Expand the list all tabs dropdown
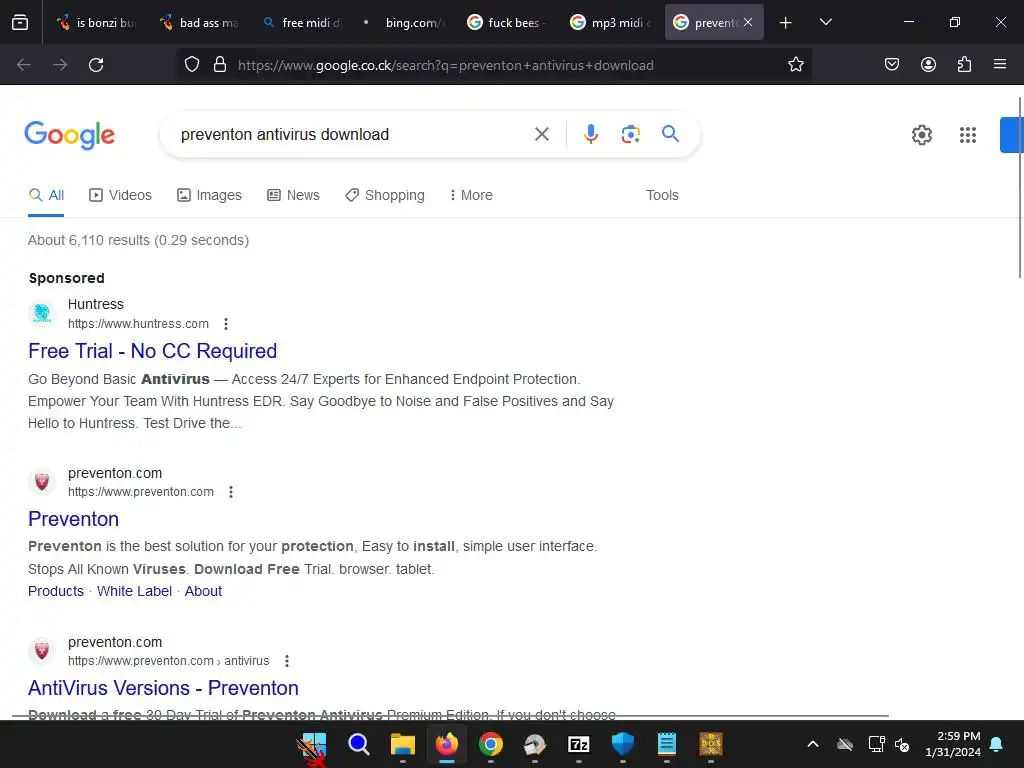The width and height of the screenshot is (1024, 768). (x=825, y=23)
